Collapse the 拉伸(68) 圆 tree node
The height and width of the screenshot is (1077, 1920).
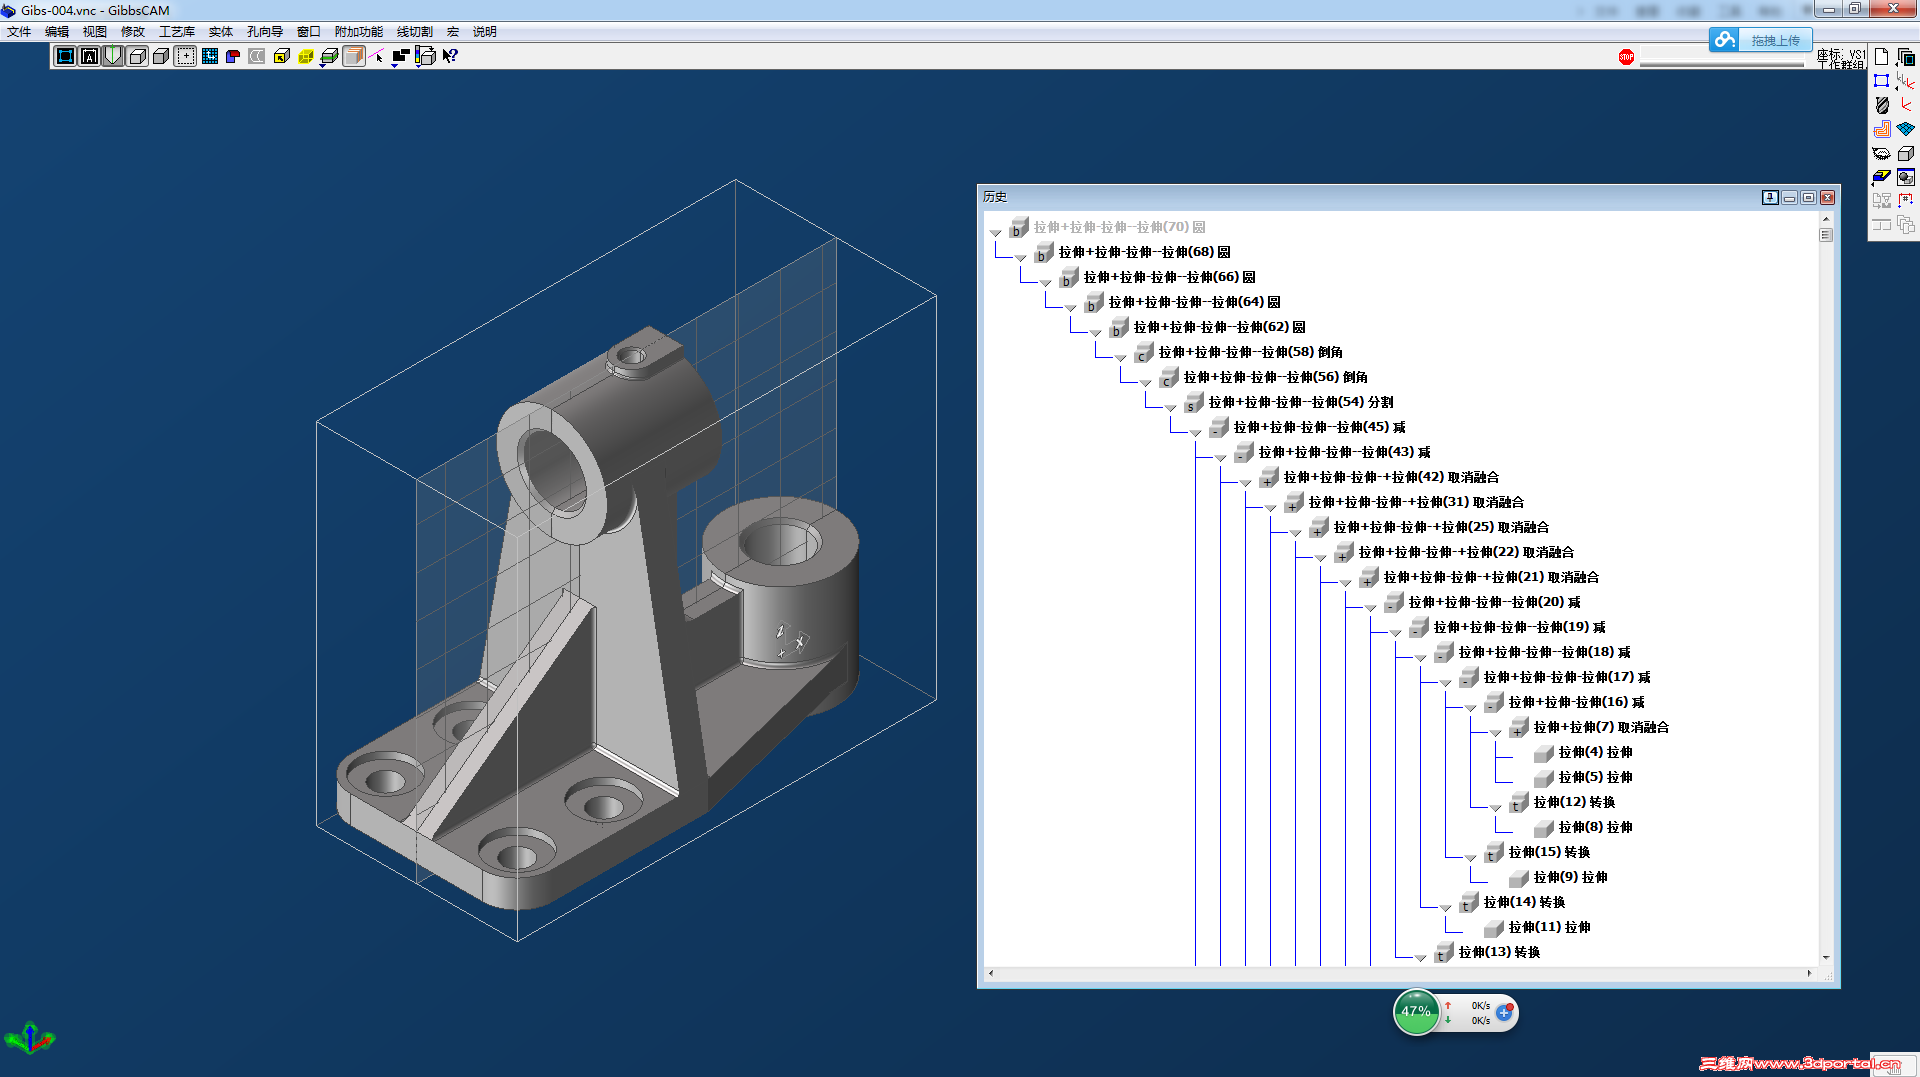pyautogui.click(x=1021, y=257)
